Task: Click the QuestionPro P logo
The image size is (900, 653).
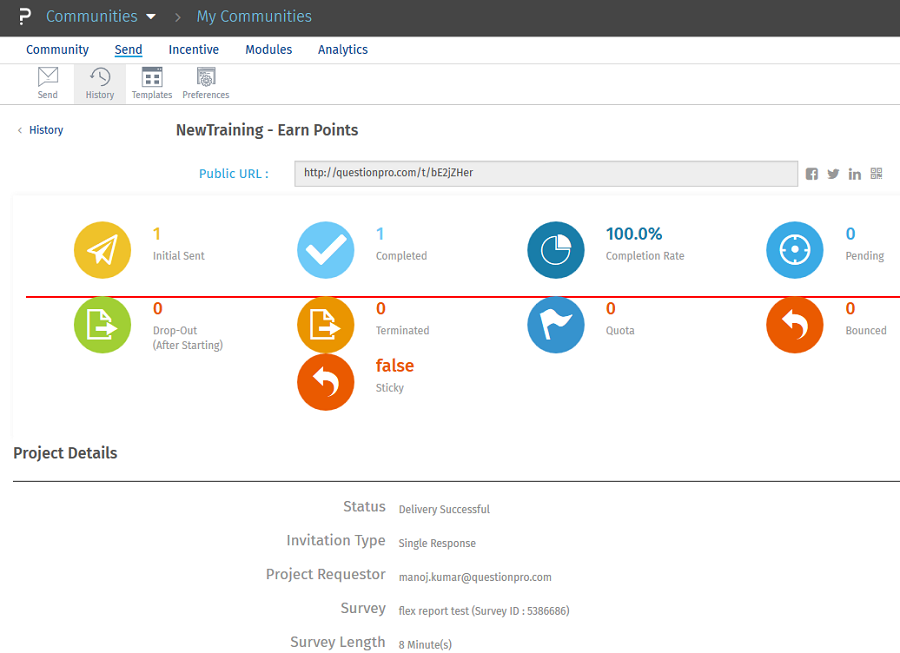Action: pos(25,16)
